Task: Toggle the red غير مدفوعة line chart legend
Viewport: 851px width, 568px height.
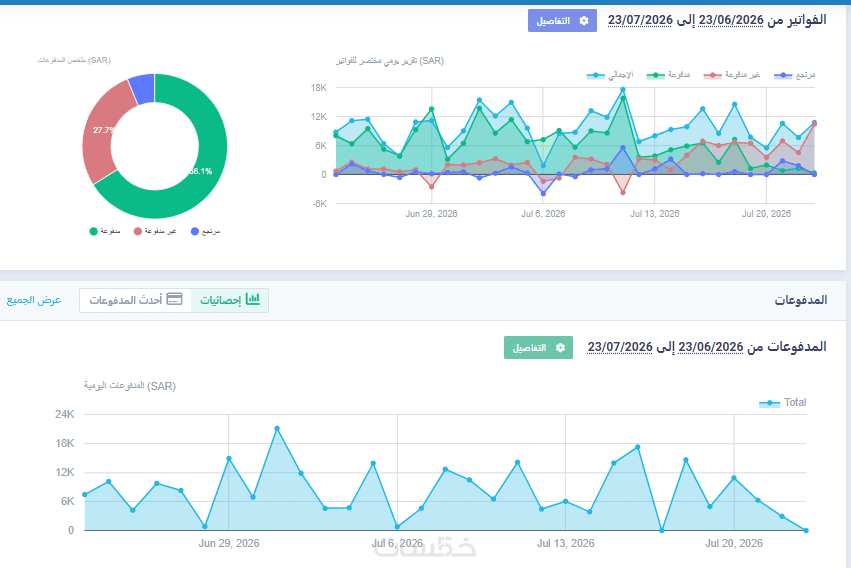Action: point(731,75)
